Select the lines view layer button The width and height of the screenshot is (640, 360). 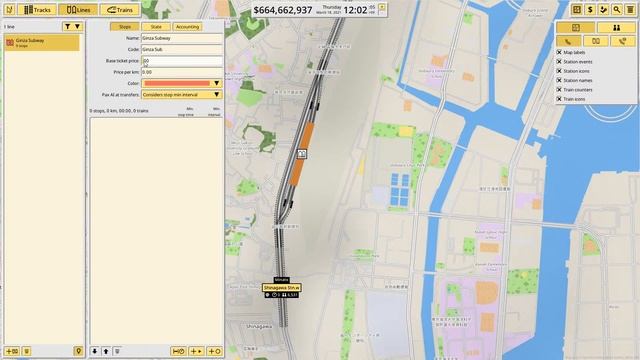[596, 41]
